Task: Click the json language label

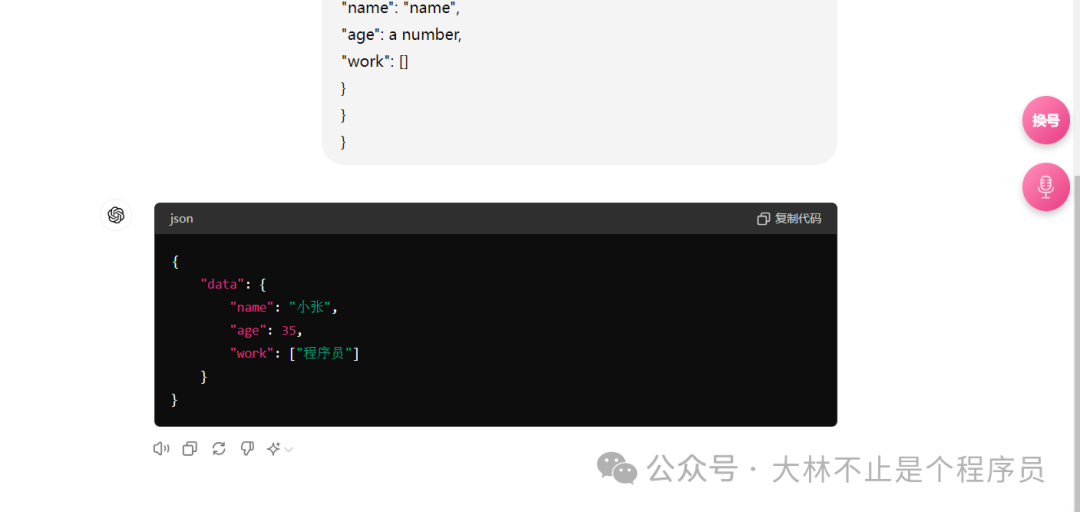Action: (182, 218)
